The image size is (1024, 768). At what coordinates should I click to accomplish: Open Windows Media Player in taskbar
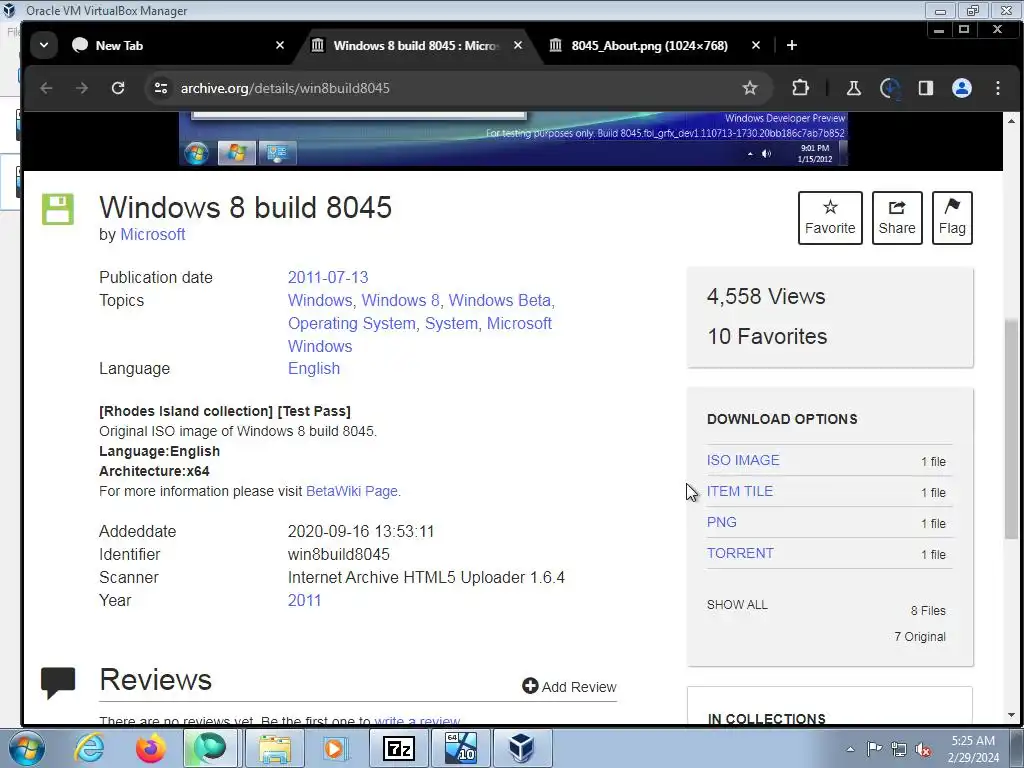pos(335,748)
